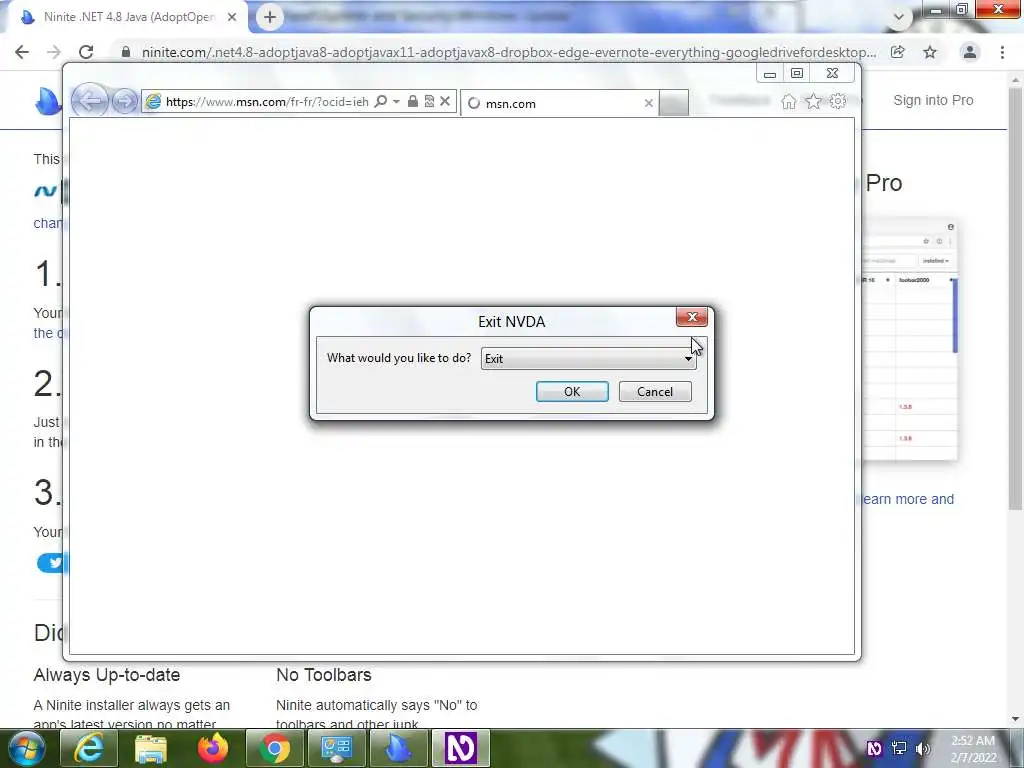1024x768 pixels.
Task: Click the Ninite Pro screenshot thumbnail
Action: [x=910, y=340]
